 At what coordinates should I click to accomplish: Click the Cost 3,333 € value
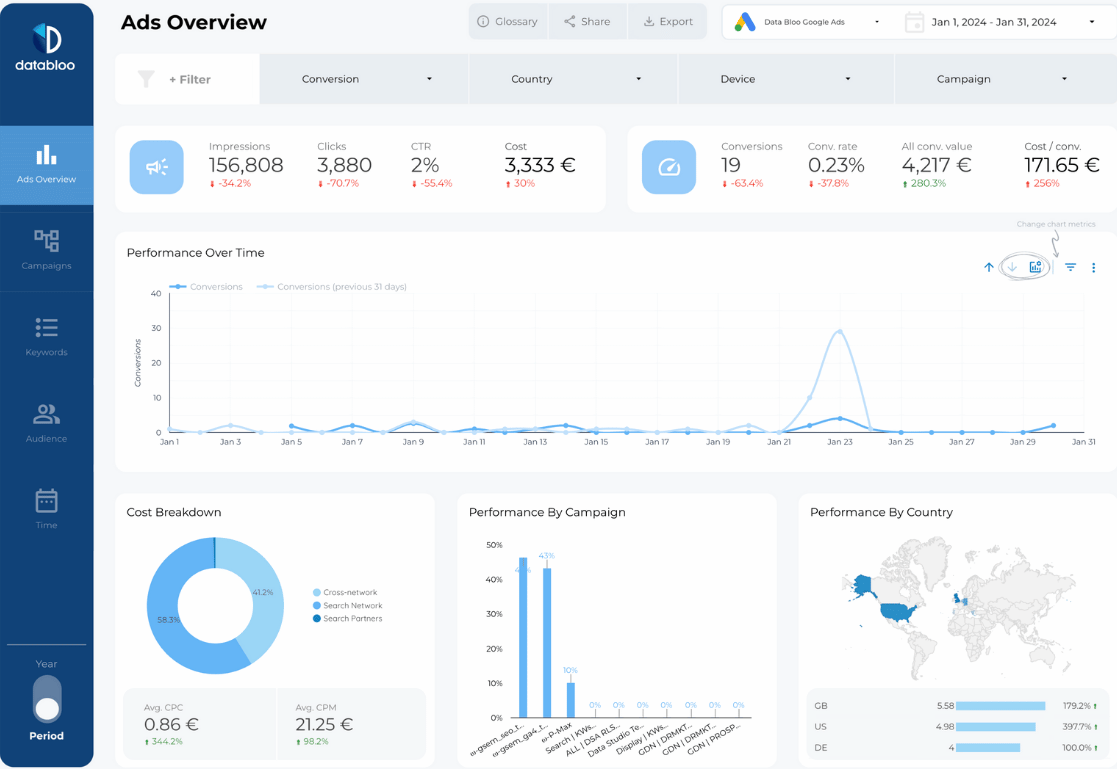click(x=540, y=165)
